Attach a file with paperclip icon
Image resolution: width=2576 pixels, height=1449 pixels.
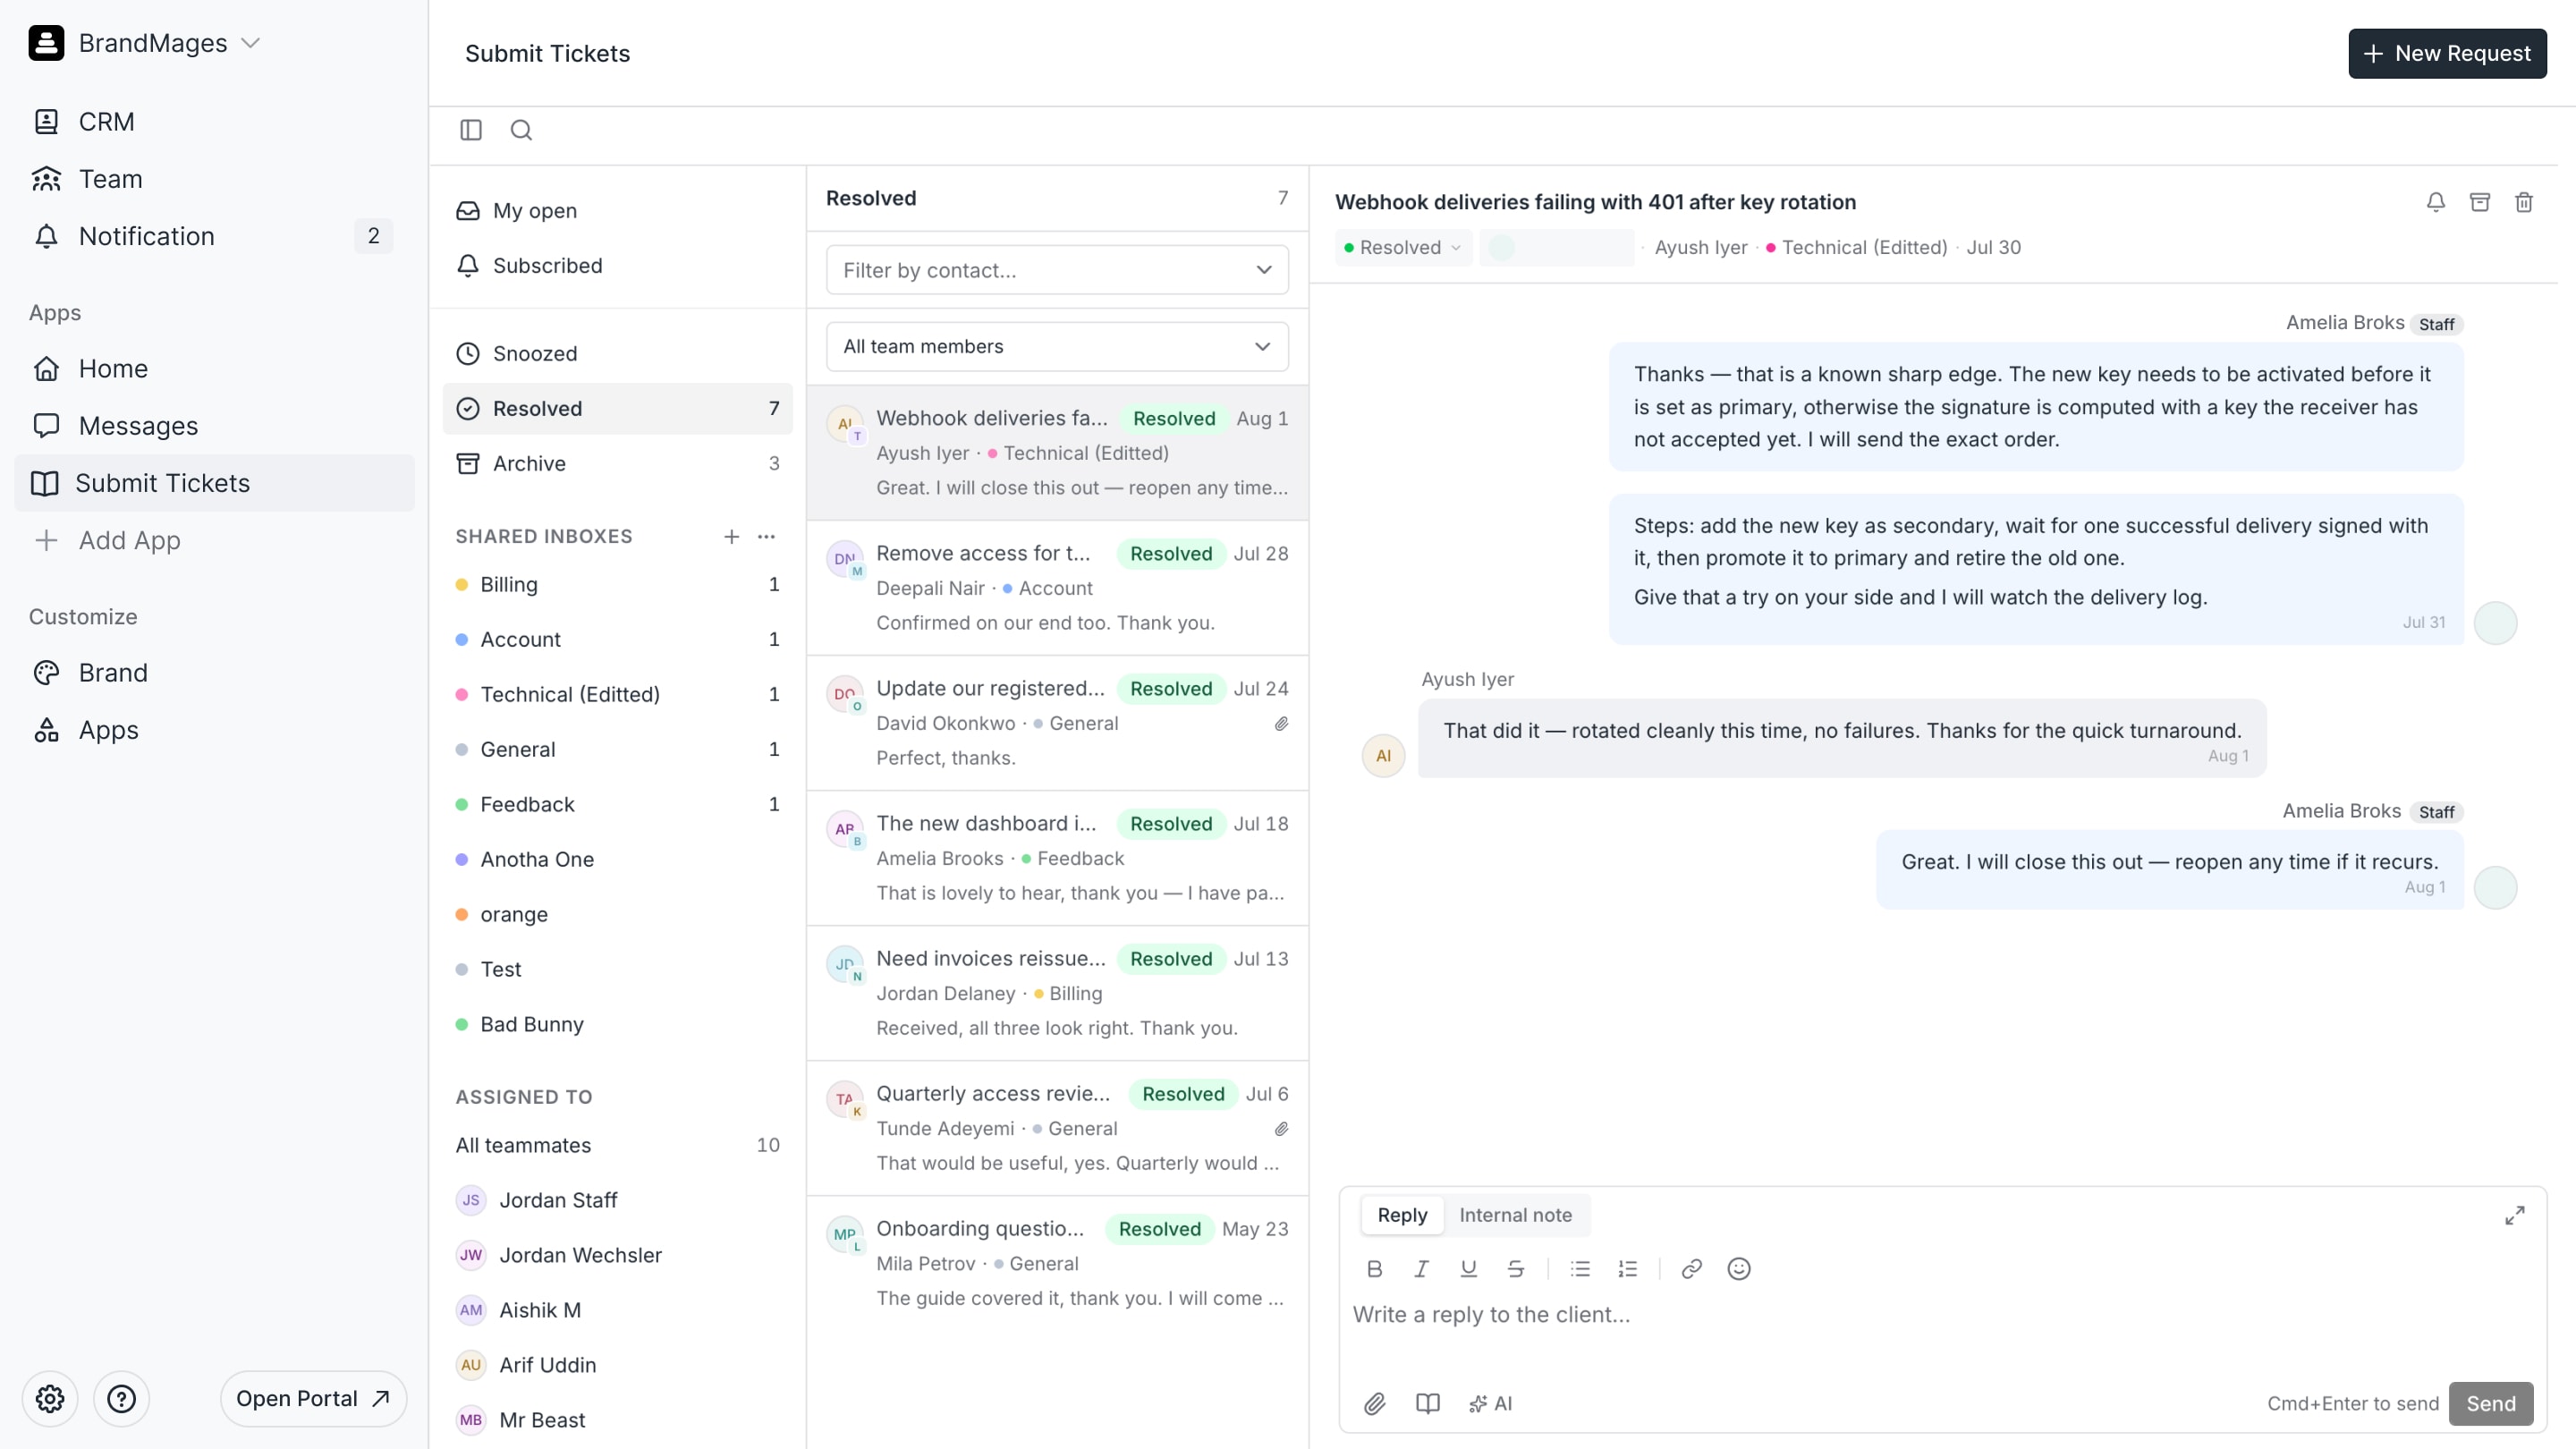point(1375,1404)
